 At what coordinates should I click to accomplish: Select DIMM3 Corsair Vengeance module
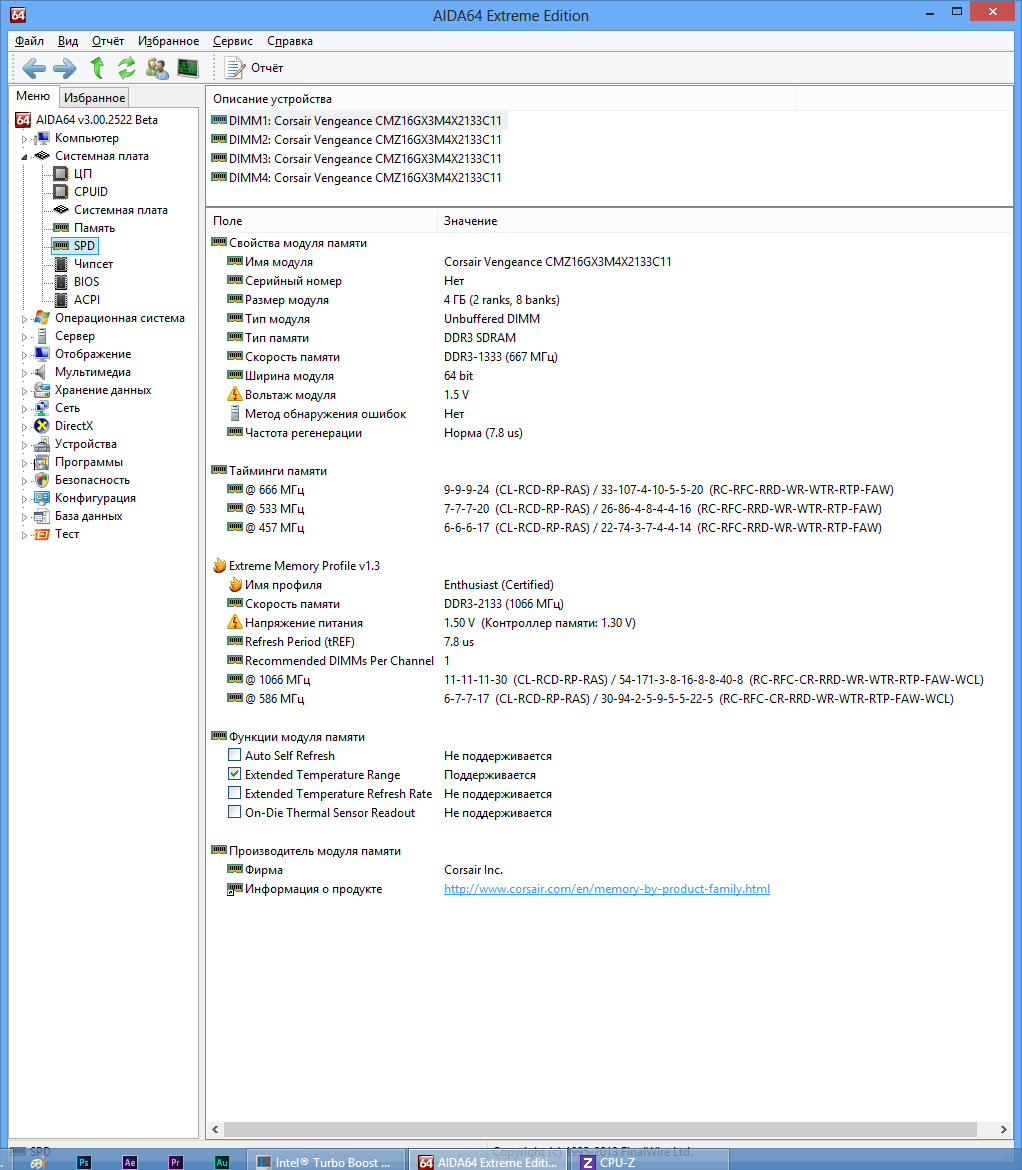(x=365, y=159)
